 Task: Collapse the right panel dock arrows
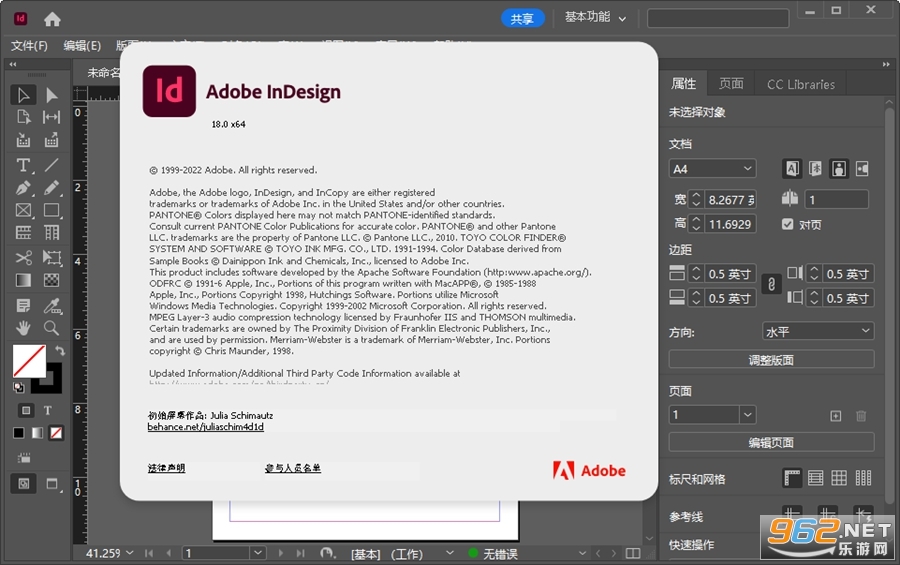[886, 64]
